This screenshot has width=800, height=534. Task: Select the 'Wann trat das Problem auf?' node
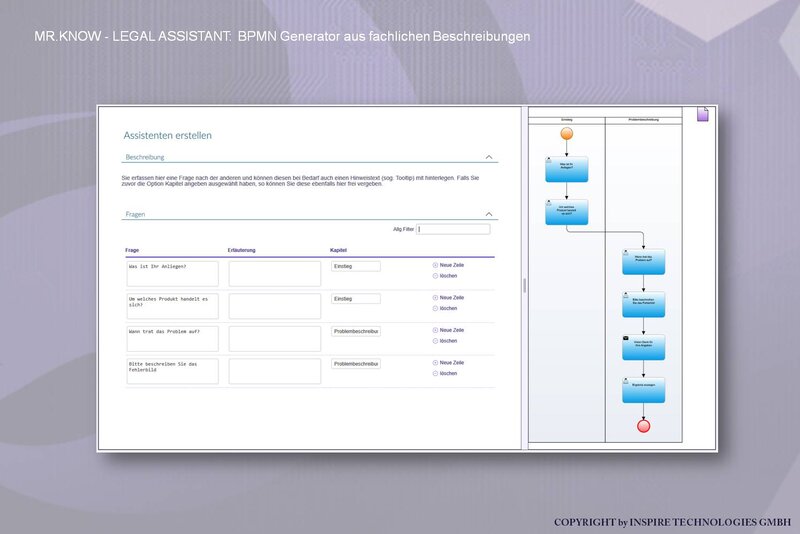[x=643, y=262]
